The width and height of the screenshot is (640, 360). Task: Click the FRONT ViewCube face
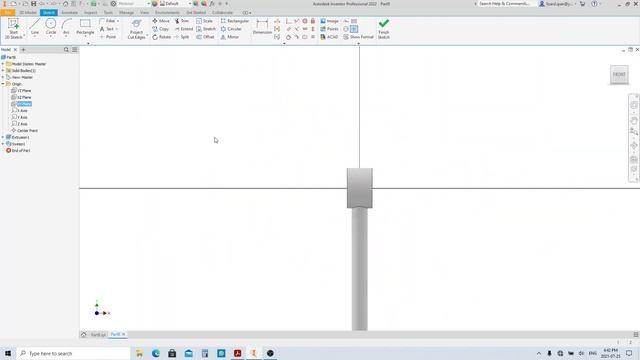tap(619, 75)
